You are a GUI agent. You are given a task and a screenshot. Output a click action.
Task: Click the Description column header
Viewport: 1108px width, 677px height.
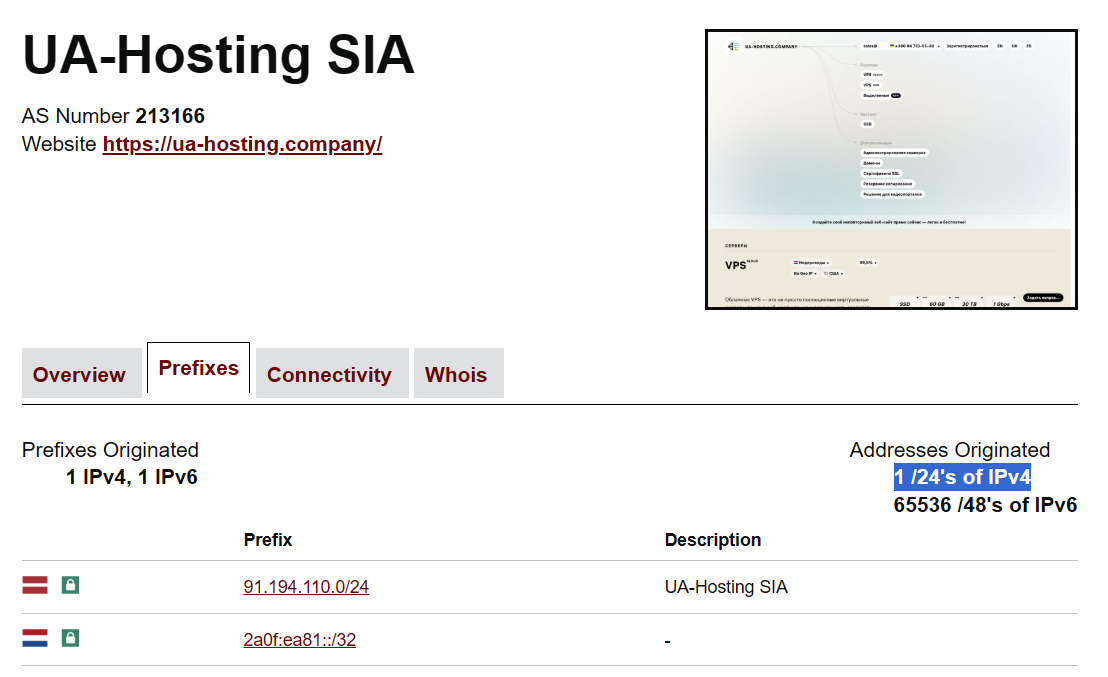click(x=713, y=540)
